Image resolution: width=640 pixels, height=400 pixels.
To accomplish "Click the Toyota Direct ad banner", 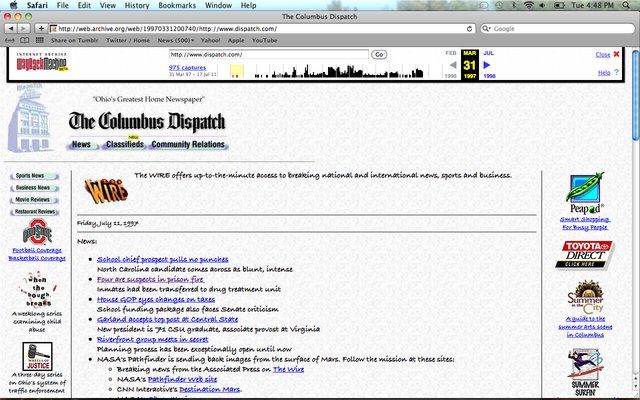I will pyautogui.click(x=585, y=255).
